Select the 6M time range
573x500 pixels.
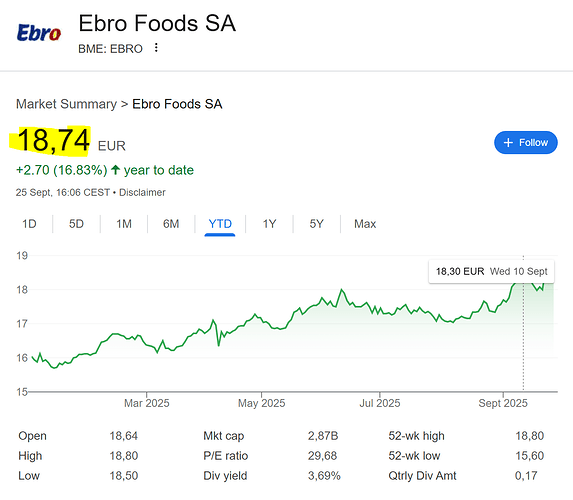[x=171, y=224]
